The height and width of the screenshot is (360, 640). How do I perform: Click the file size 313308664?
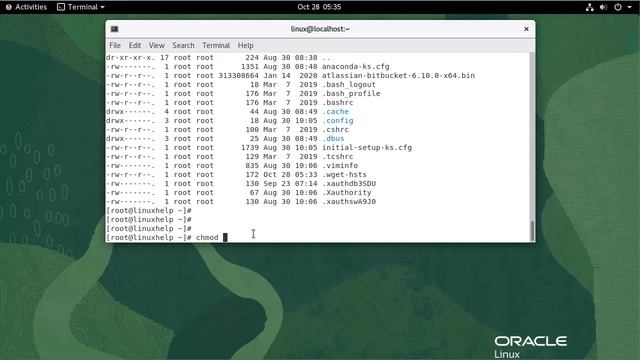pyautogui.click(x=238, y=76)
